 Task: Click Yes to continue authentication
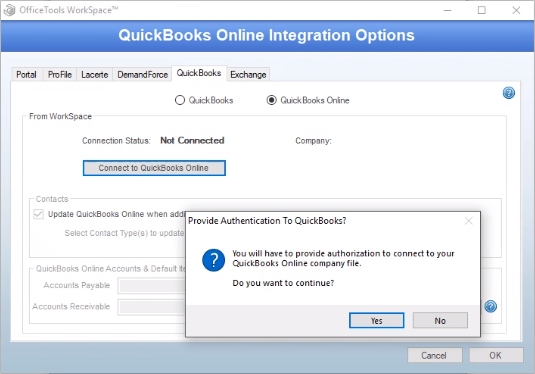pyautogui.click(x=376, y=320)
